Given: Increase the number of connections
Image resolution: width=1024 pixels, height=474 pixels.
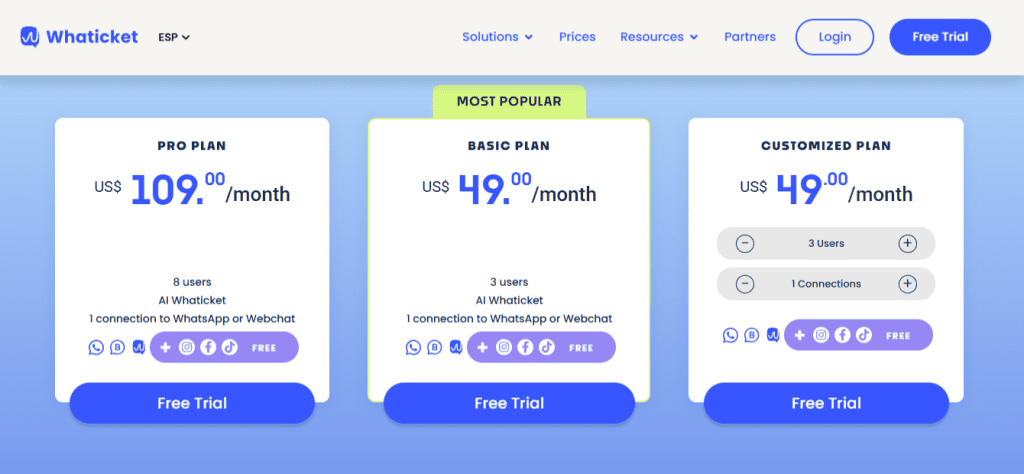Looking at the screenshot, I should (907, 284).
